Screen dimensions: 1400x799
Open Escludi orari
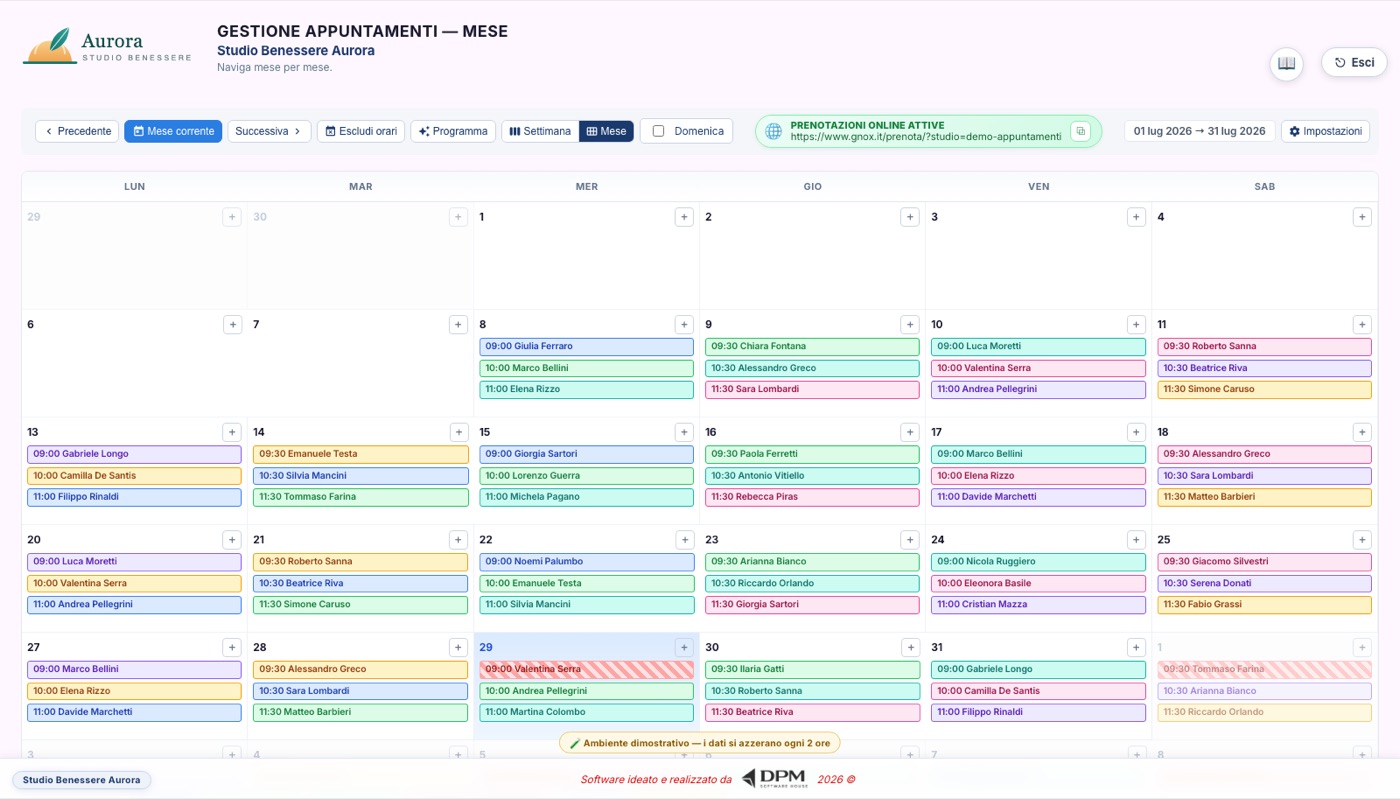coord(361,131)
